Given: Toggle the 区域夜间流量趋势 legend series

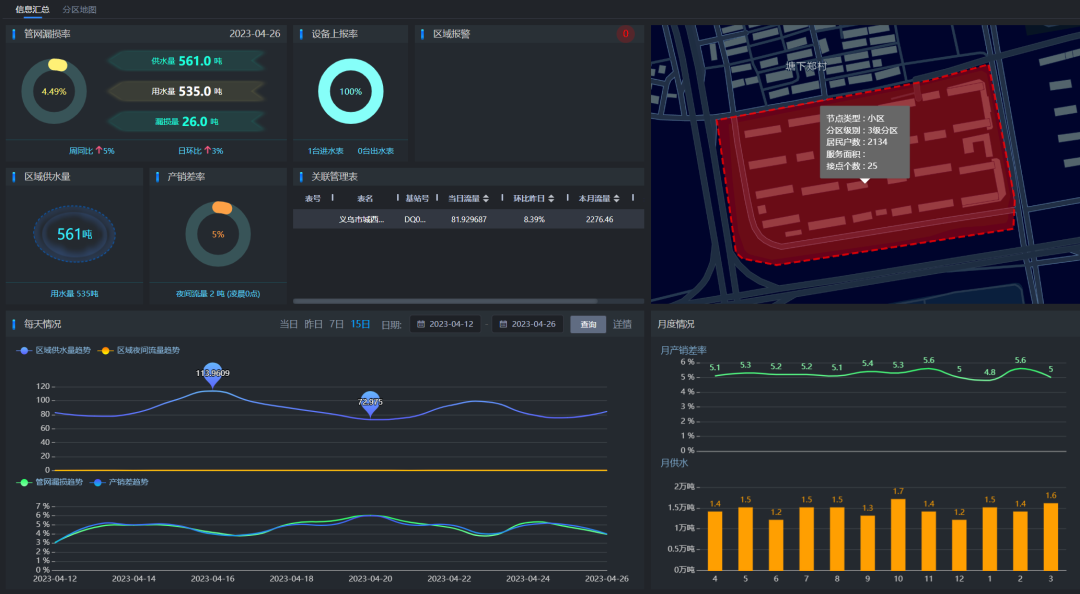Looking at the screenshot, I should (143, 350).
